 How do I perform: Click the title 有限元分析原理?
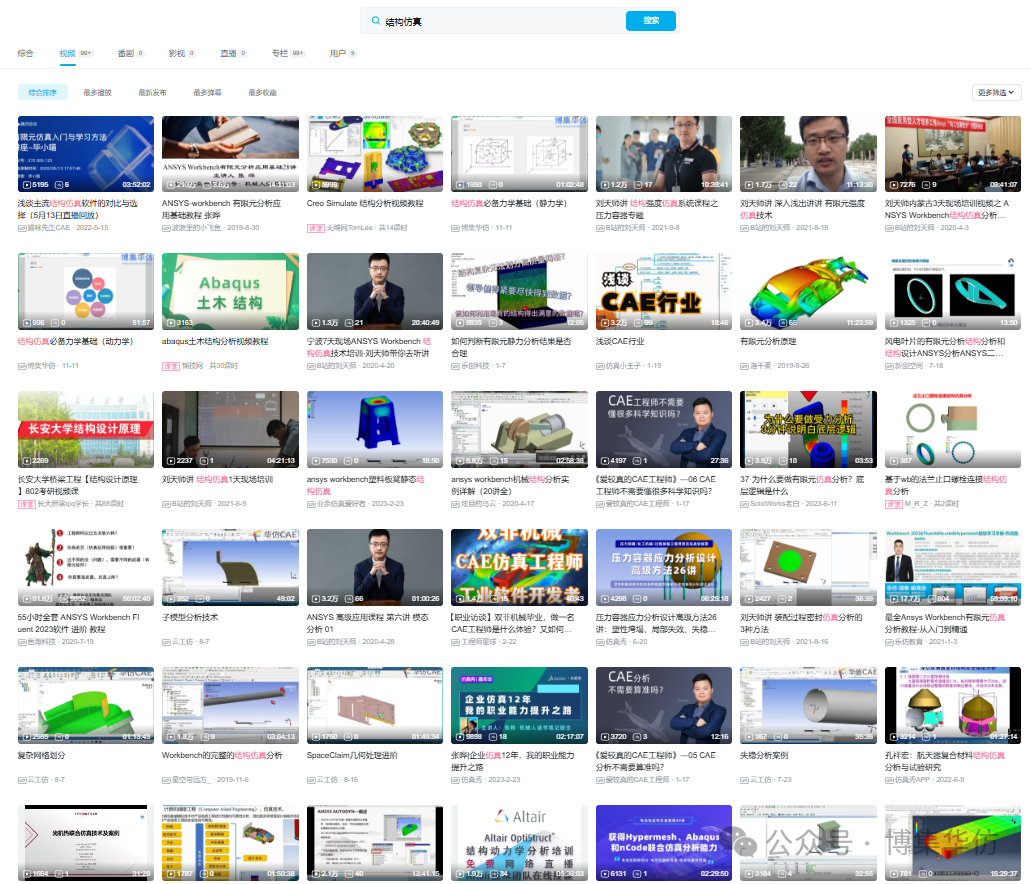[768, 341]
